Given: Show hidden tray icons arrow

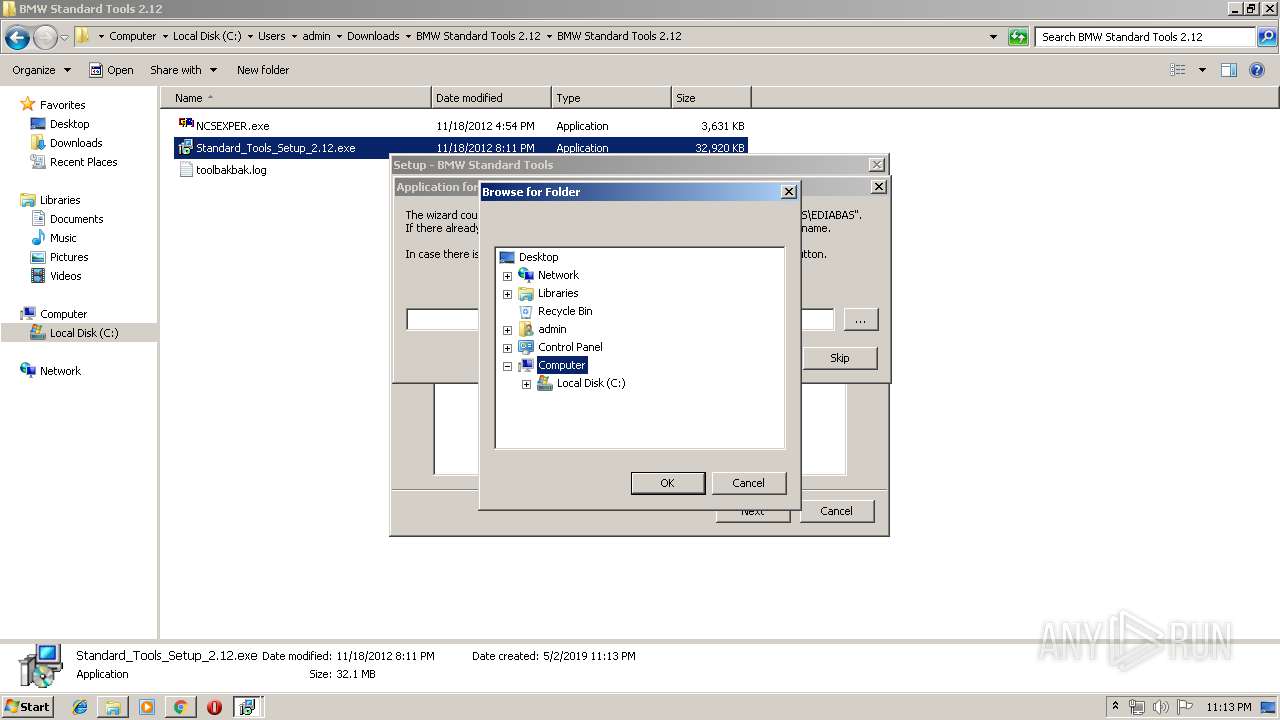Looking at the screenshot, I should pyautogui.click(x=1116, y=707).
